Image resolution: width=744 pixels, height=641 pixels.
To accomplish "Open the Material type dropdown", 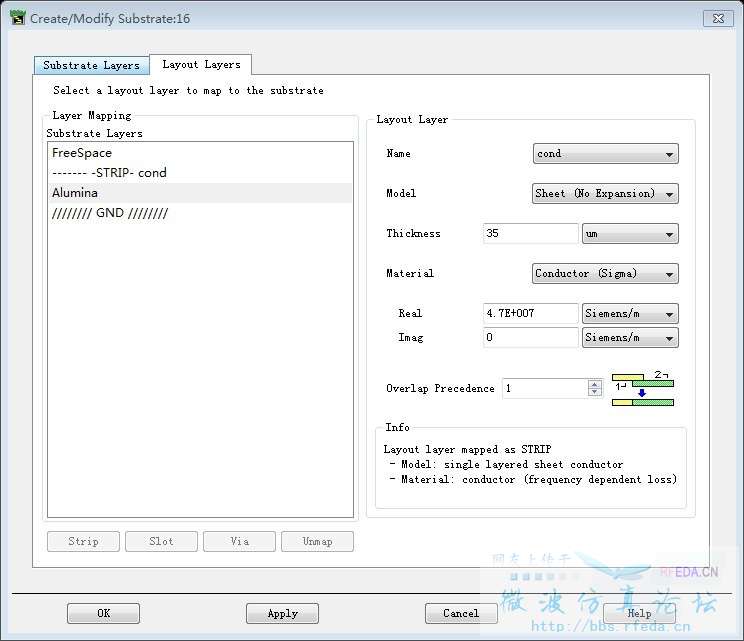I will [x=605, y=274].
